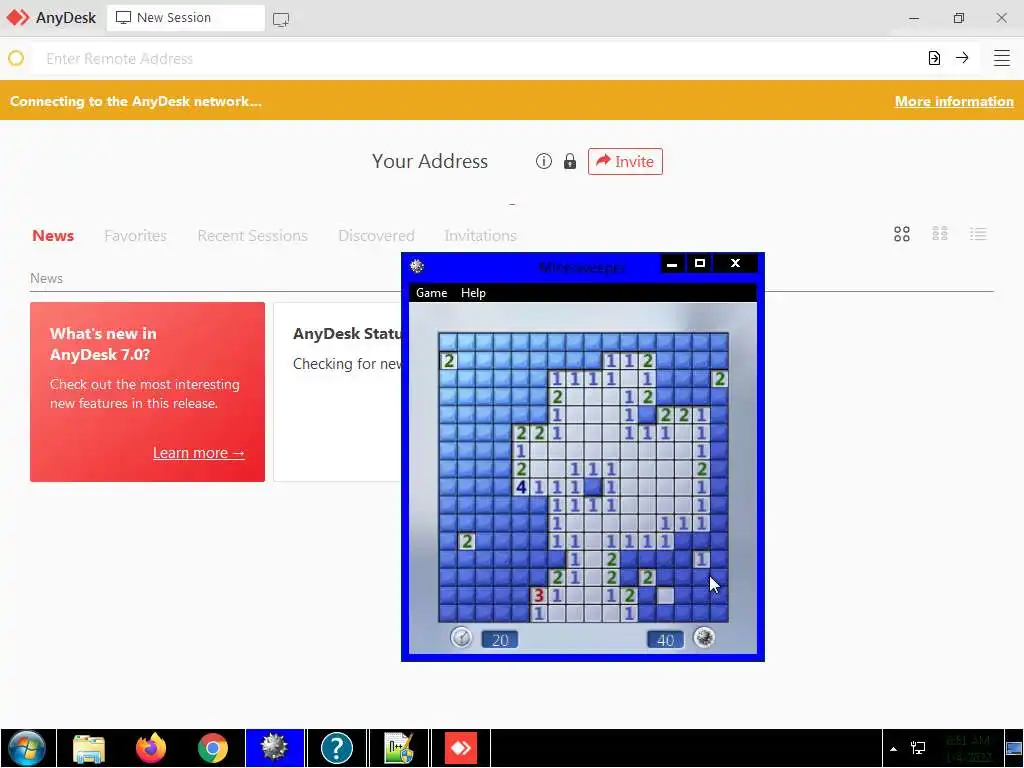Screen dimensions: 1024x768
Task: Select the New Session tab
Action: [185, 18]
